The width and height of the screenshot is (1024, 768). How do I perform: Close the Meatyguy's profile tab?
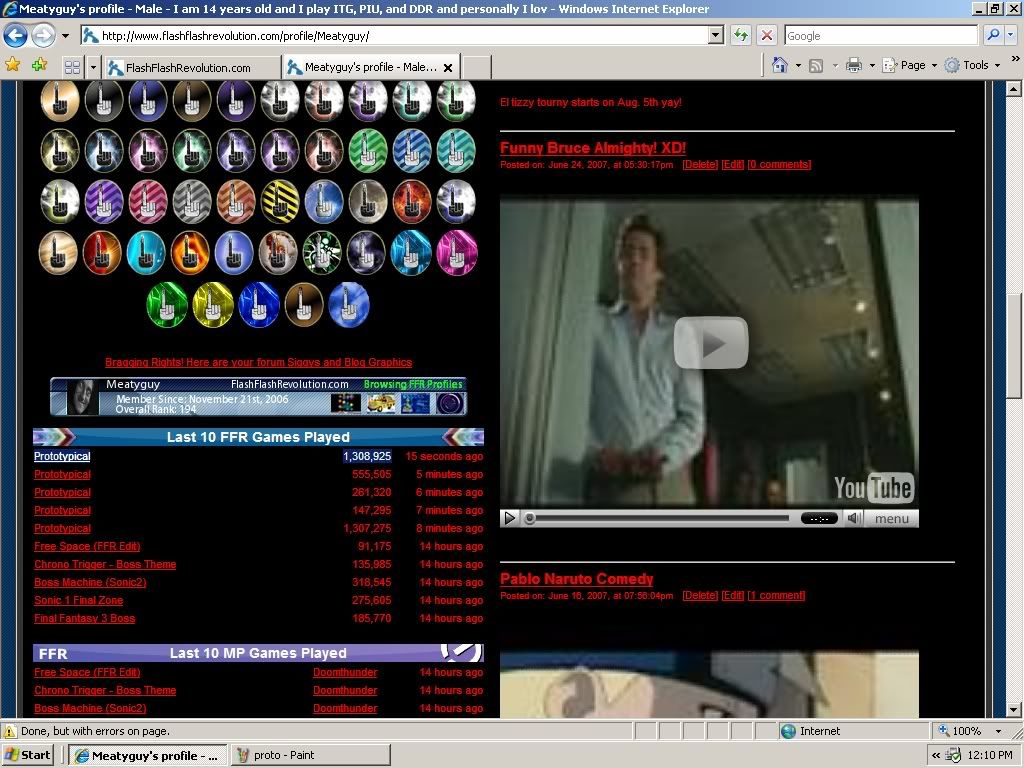pos(448,68)
